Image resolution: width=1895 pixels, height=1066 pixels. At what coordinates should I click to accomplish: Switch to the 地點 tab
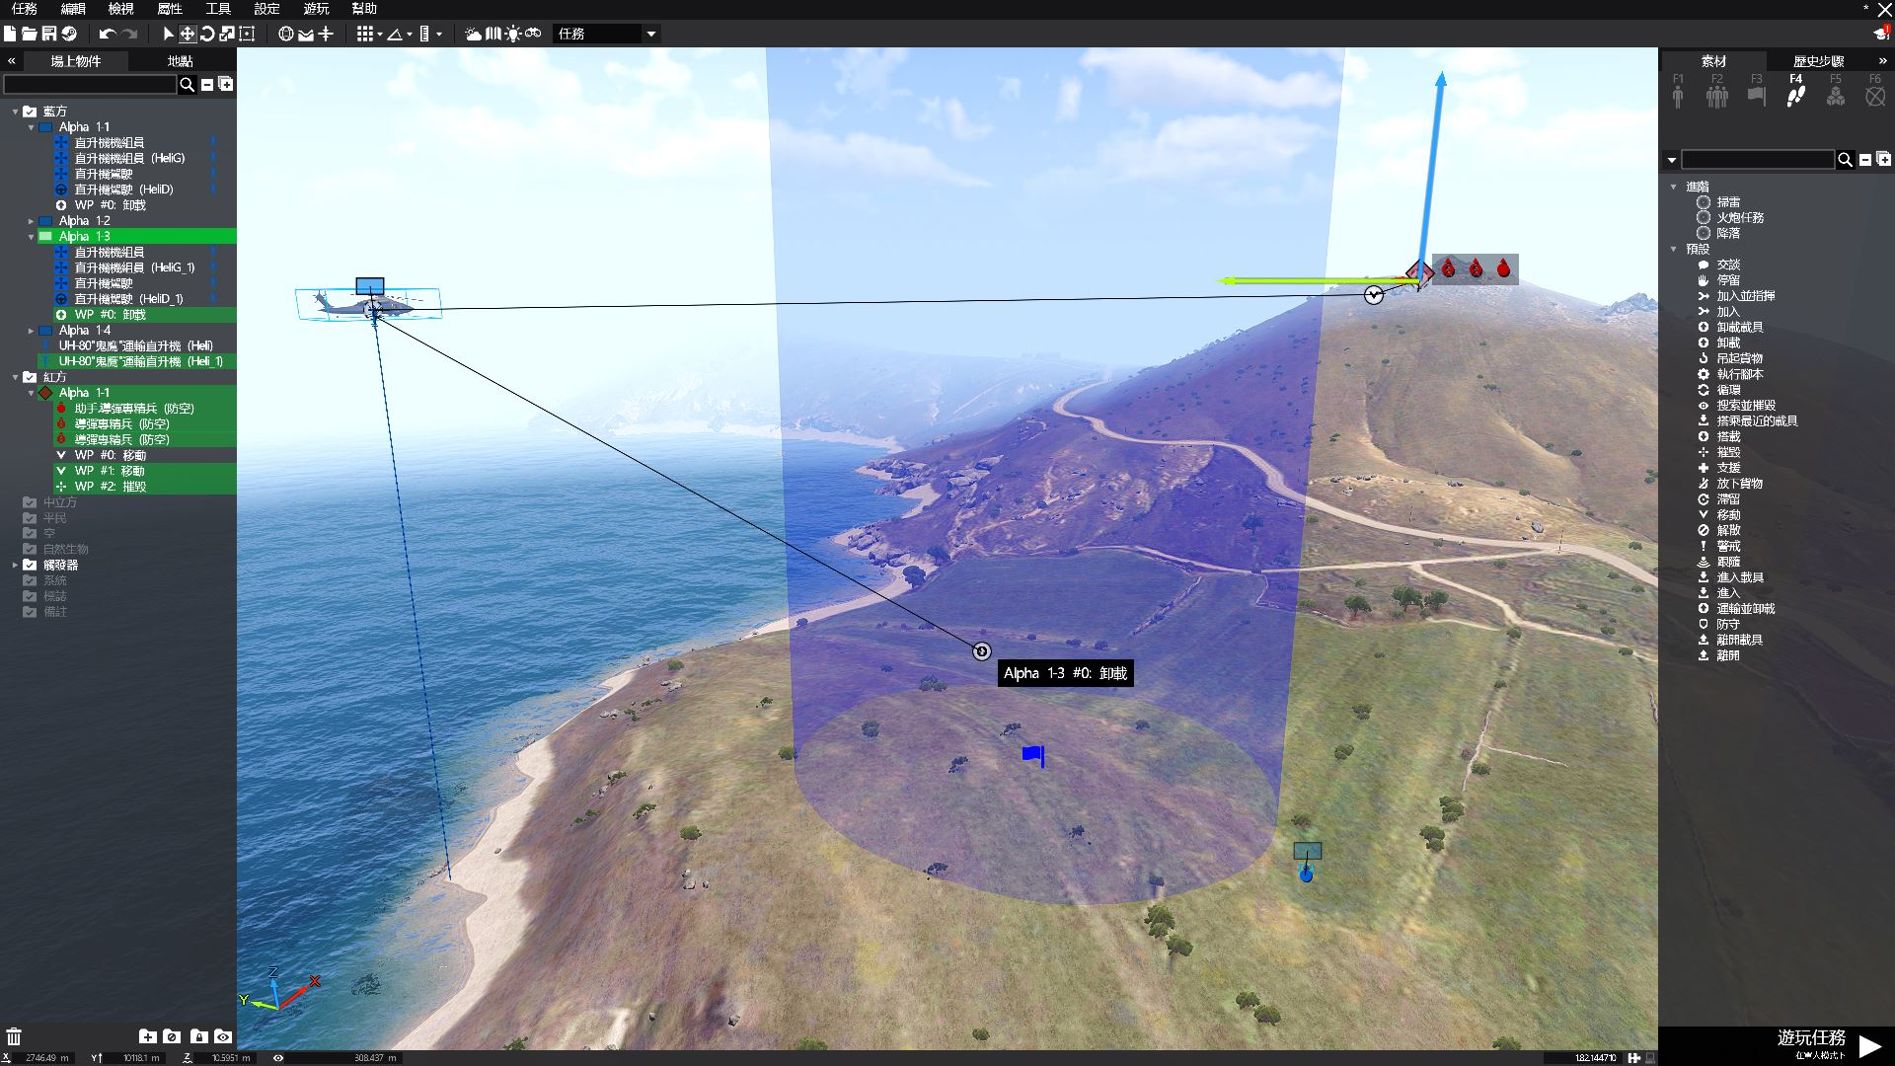coord(180,61)
